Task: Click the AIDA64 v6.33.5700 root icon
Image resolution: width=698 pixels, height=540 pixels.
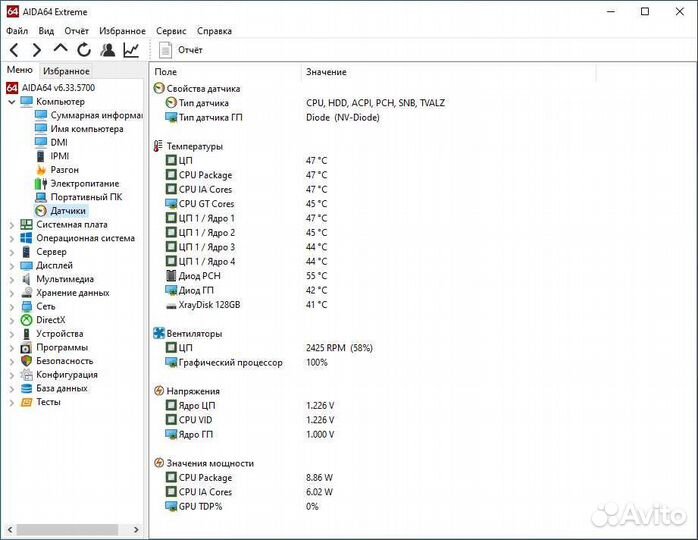Action: tap(12, 88)
